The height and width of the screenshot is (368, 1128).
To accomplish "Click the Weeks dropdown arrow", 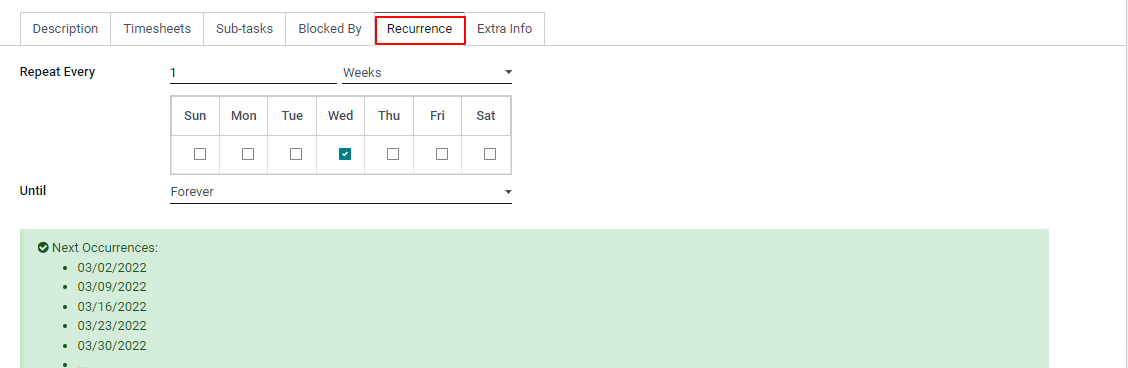I will tap(508, 73).
